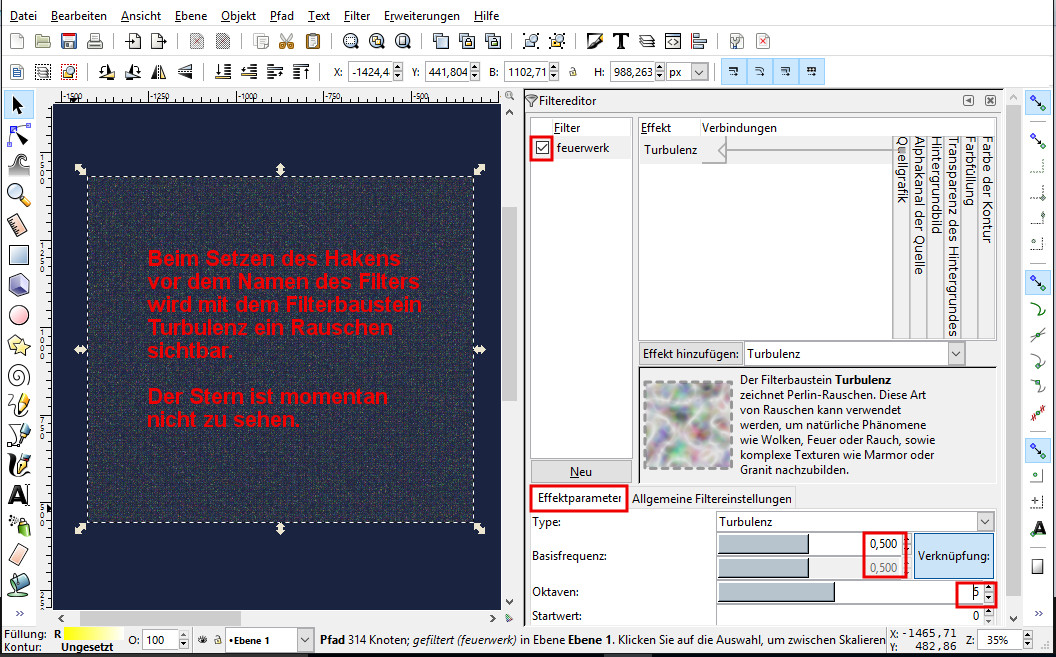
Task: Open Align and Distribute dialog icon
Action: pyautogui.click(x=699, y=41)
